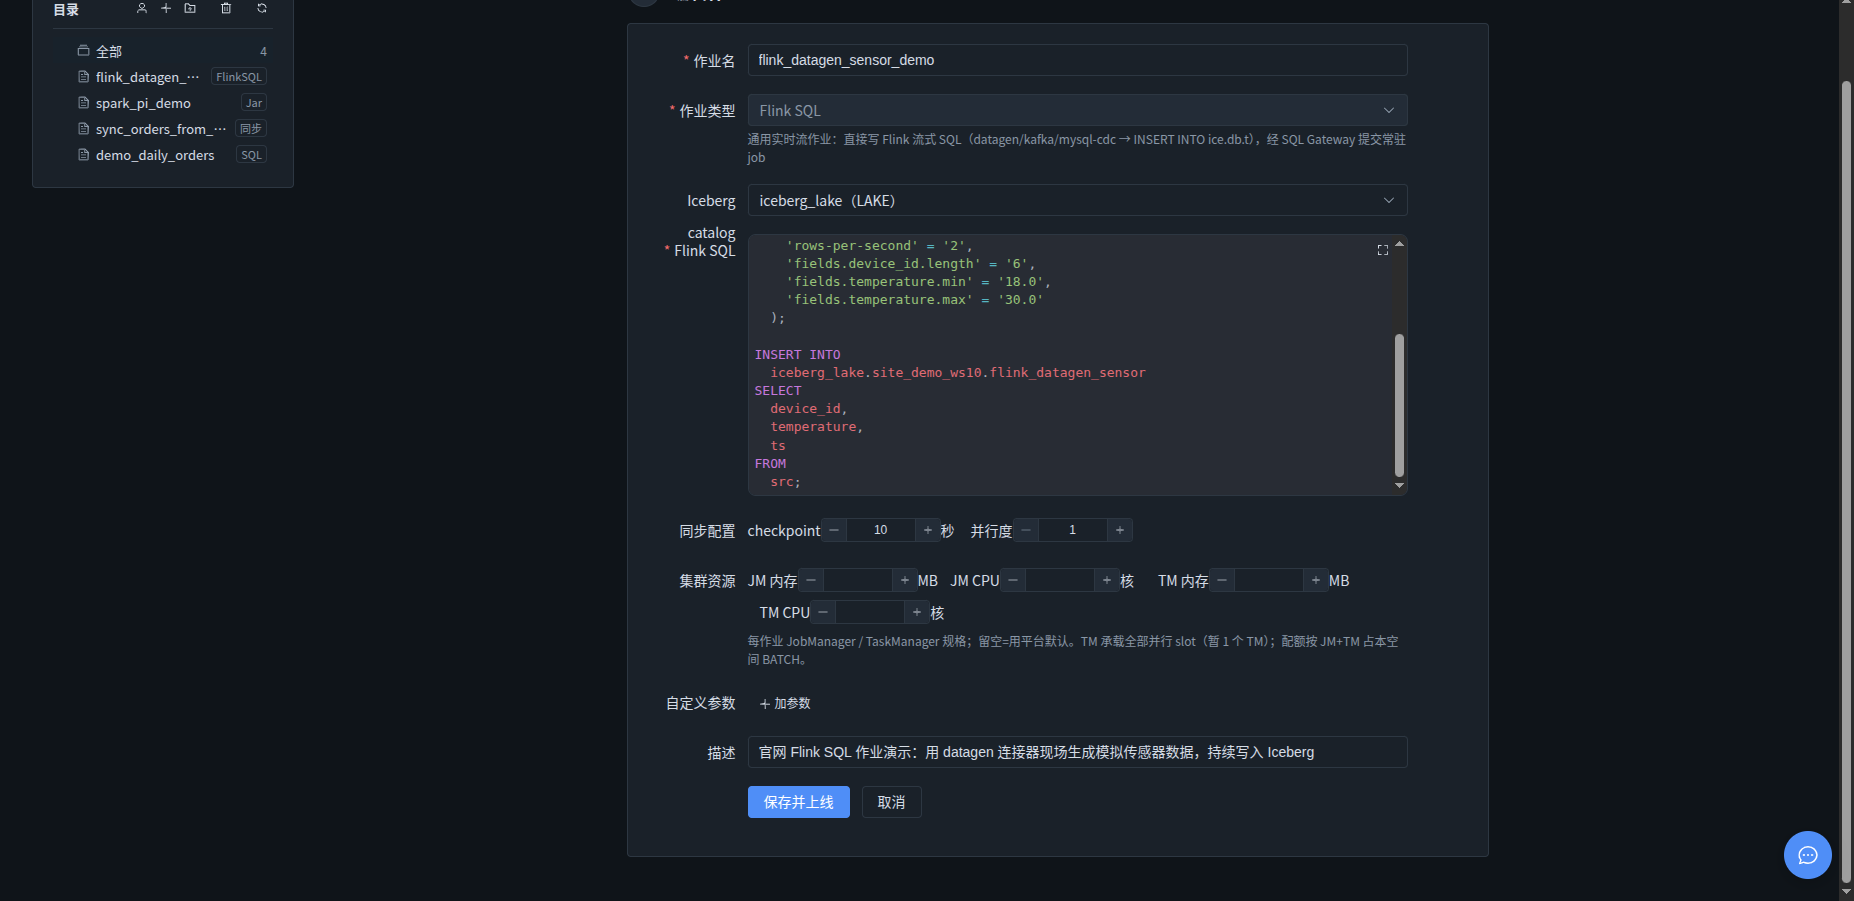Open the chat support bubble
Image resolution: width=1854 pixels, height=901 pixels.
(1808, 855)
